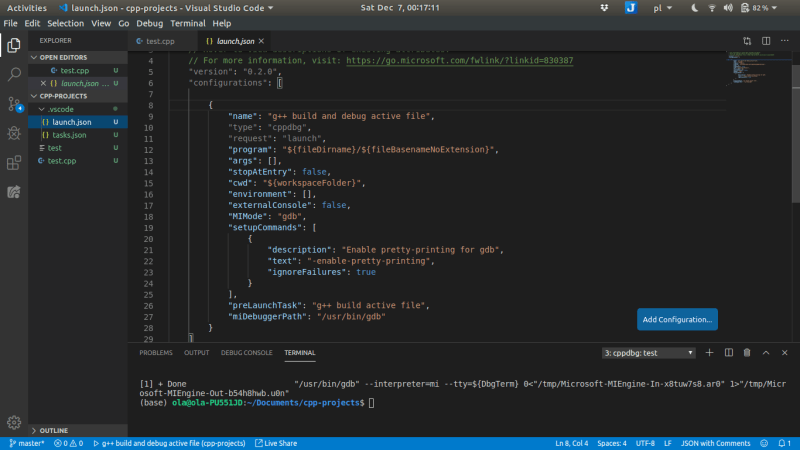Open the Edit menu
The width and height of the screenshot is (800, 450).
pyautogui.click(x=32, y=23)
